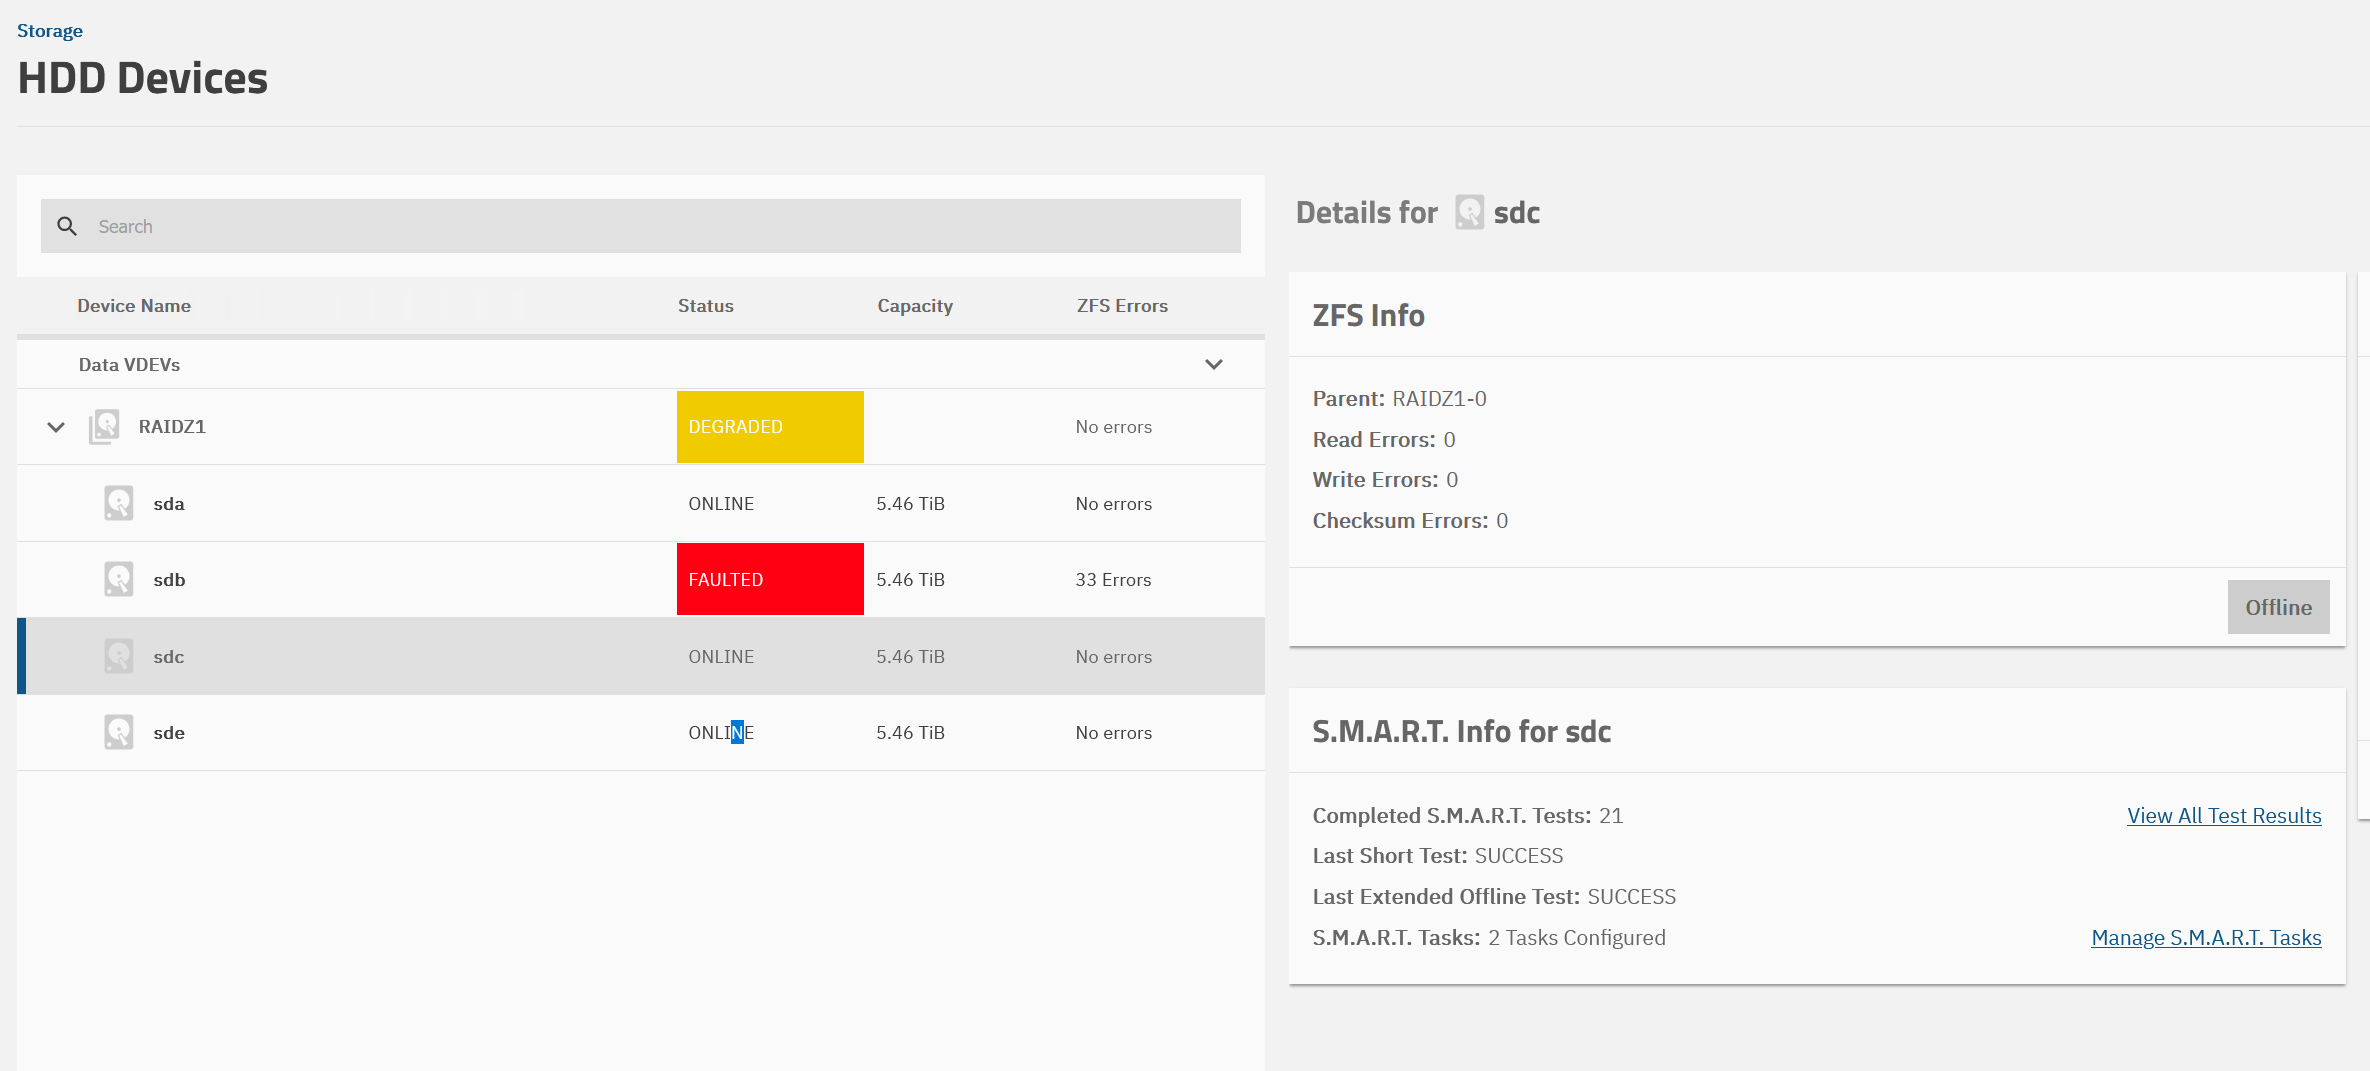Image resolution: width=2370 pixels, height=1071 pixels.
Task: Click disk icon in Details for header
Action: (x=1469, y=213)
